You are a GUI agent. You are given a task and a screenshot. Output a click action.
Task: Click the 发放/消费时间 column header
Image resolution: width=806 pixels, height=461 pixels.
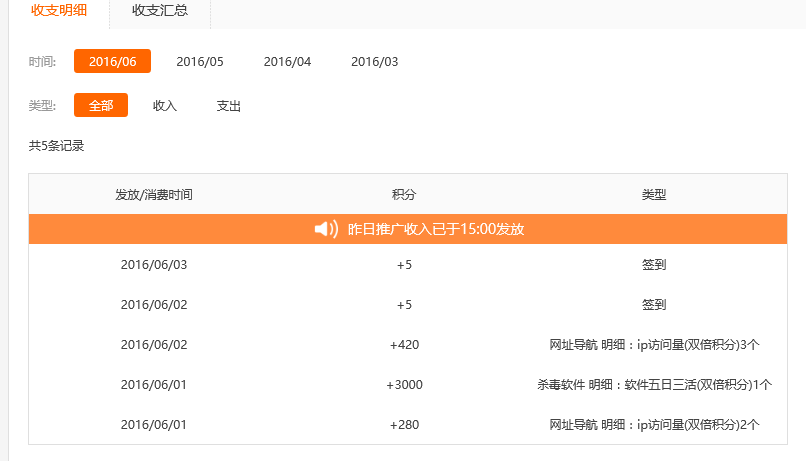(x=154, y=194)
